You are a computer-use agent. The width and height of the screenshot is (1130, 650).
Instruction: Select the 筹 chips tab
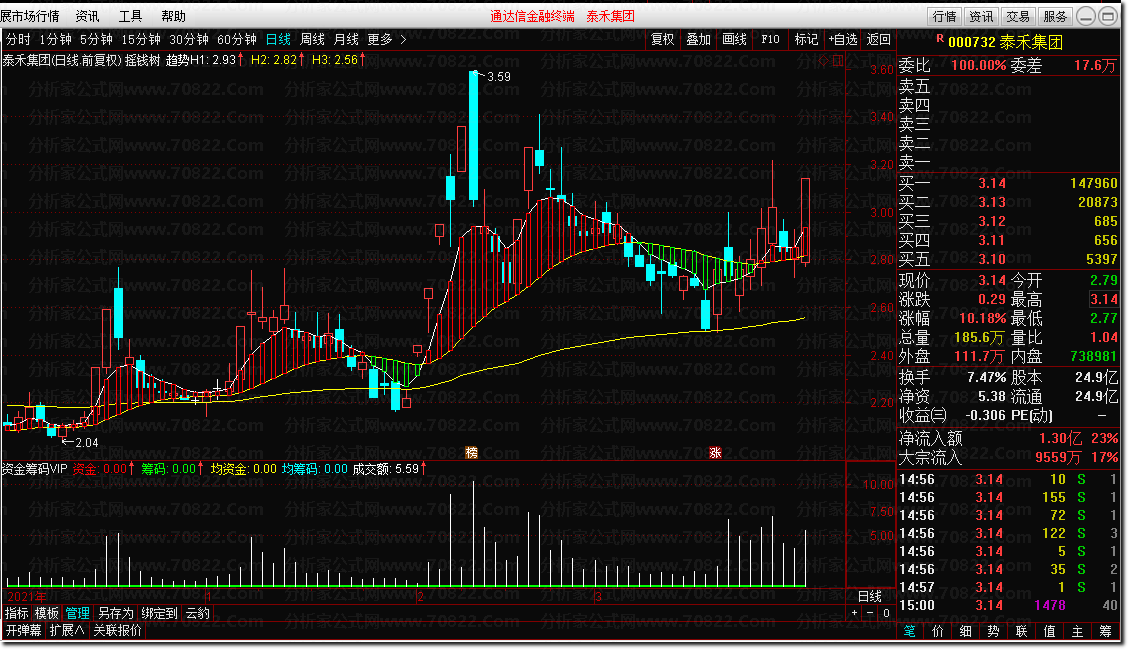coord(1105,631)
